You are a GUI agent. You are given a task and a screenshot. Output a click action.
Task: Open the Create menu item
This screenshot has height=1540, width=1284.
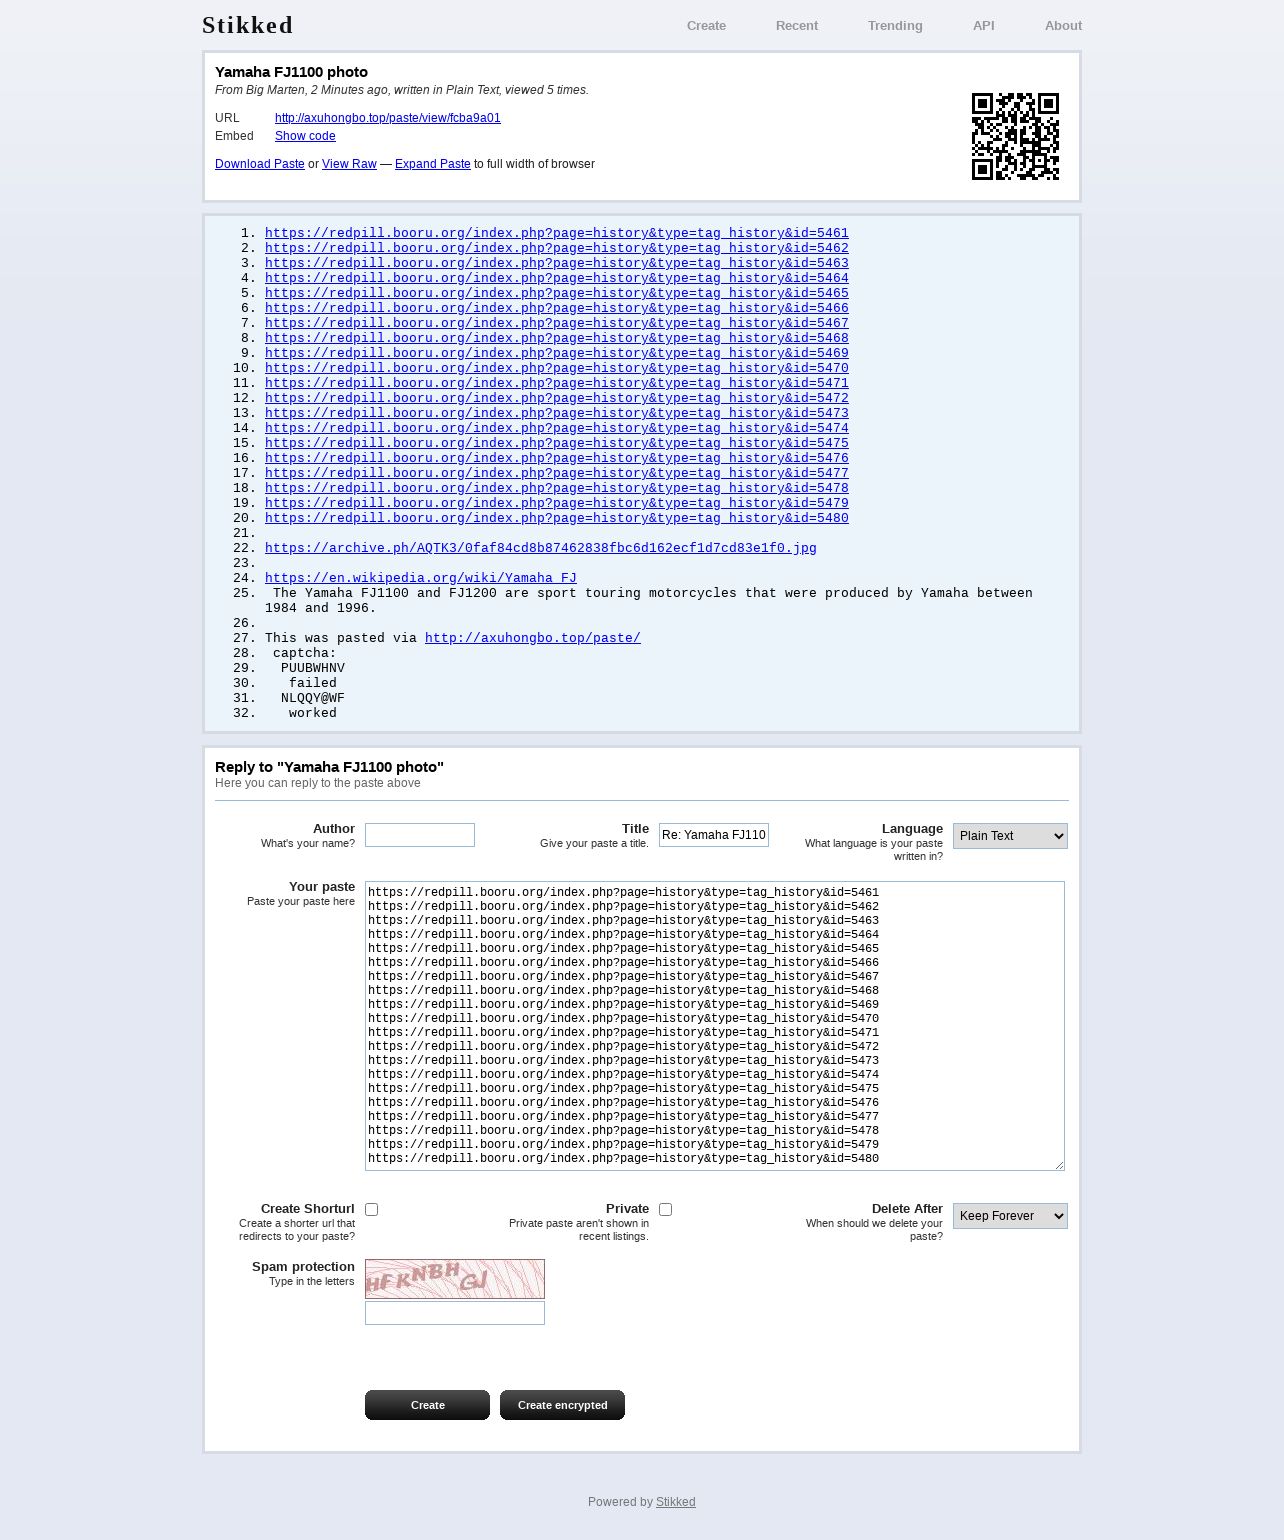click(x=706, y=26)
